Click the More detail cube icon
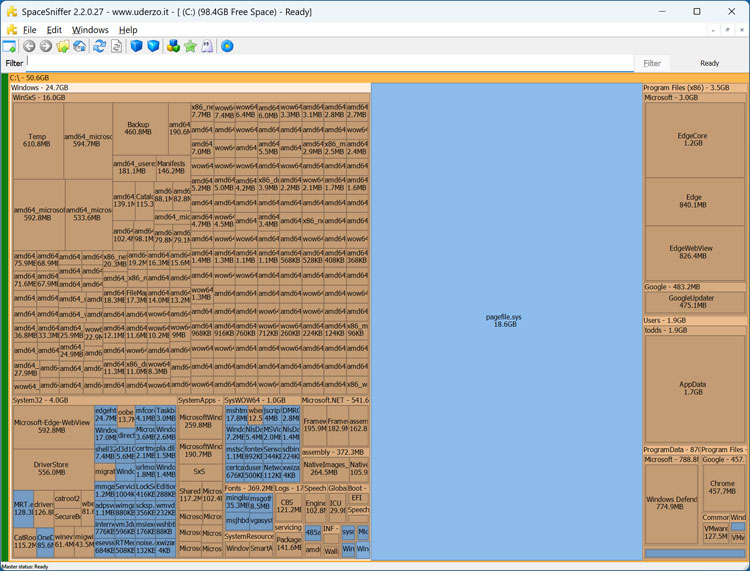The width and height of the screenshot is (750, 571). tap(153, 46)
